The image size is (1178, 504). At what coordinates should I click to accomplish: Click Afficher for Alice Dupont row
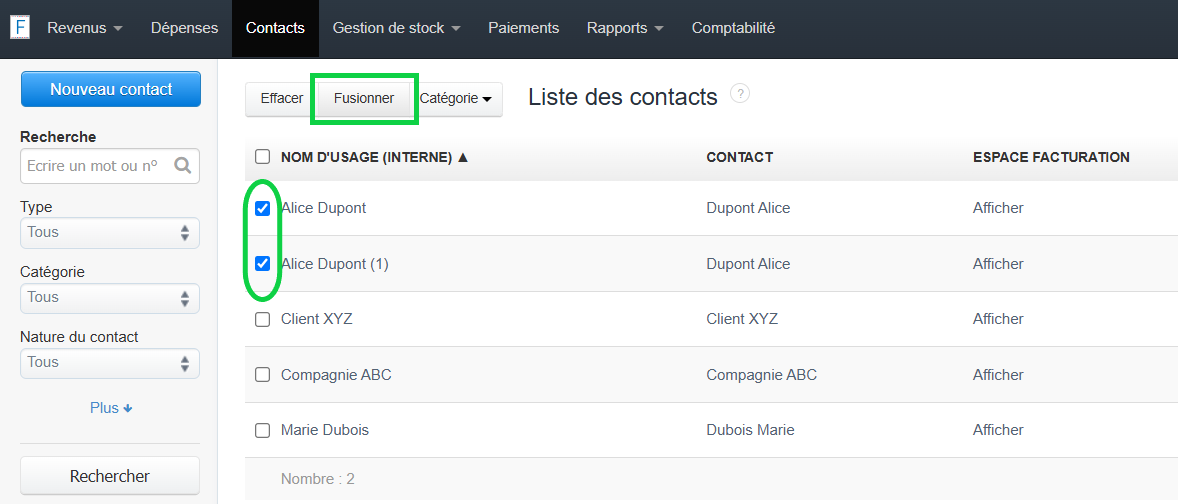click(998, 208)
